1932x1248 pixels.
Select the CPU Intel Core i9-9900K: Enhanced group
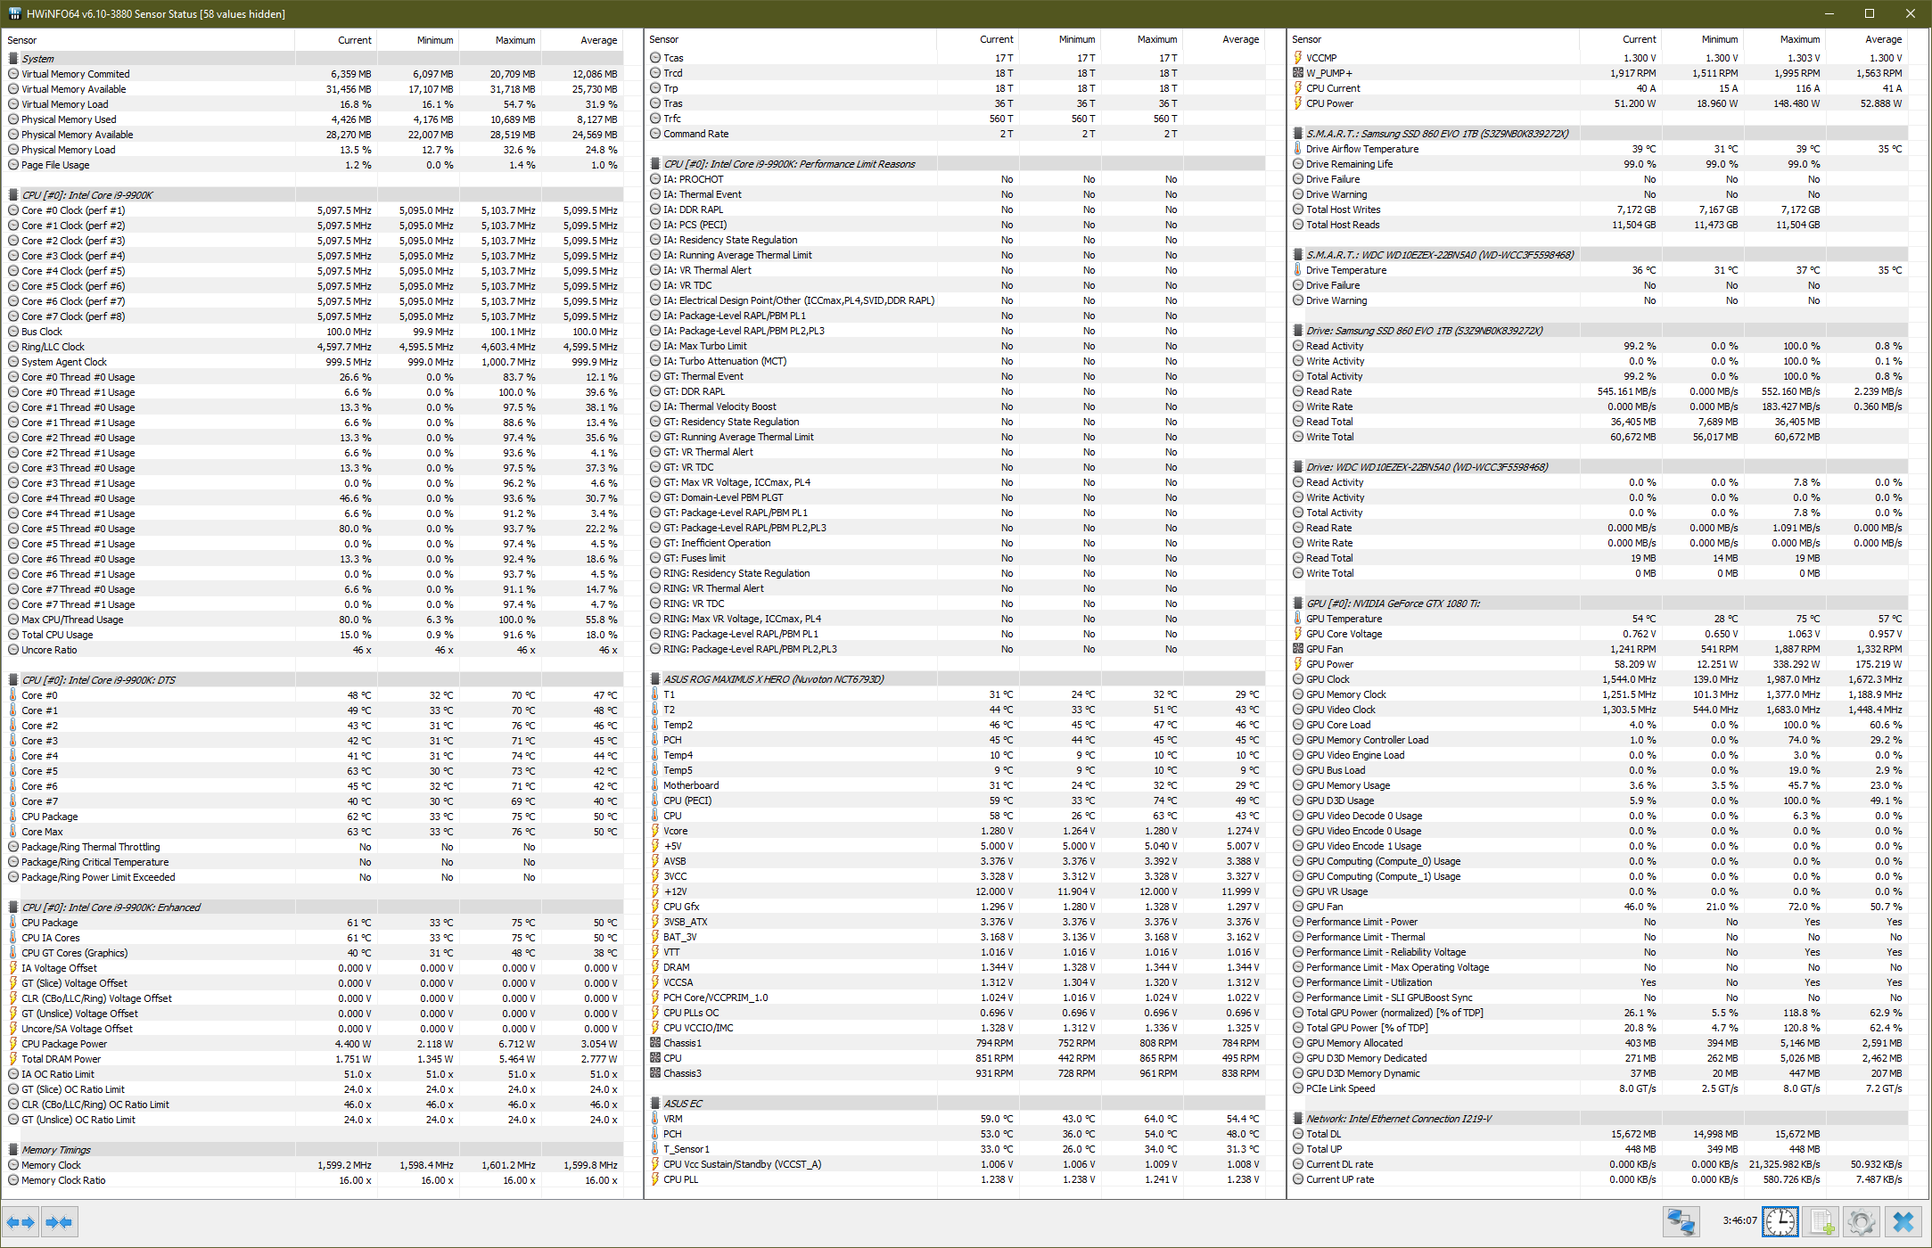point(313,907)
